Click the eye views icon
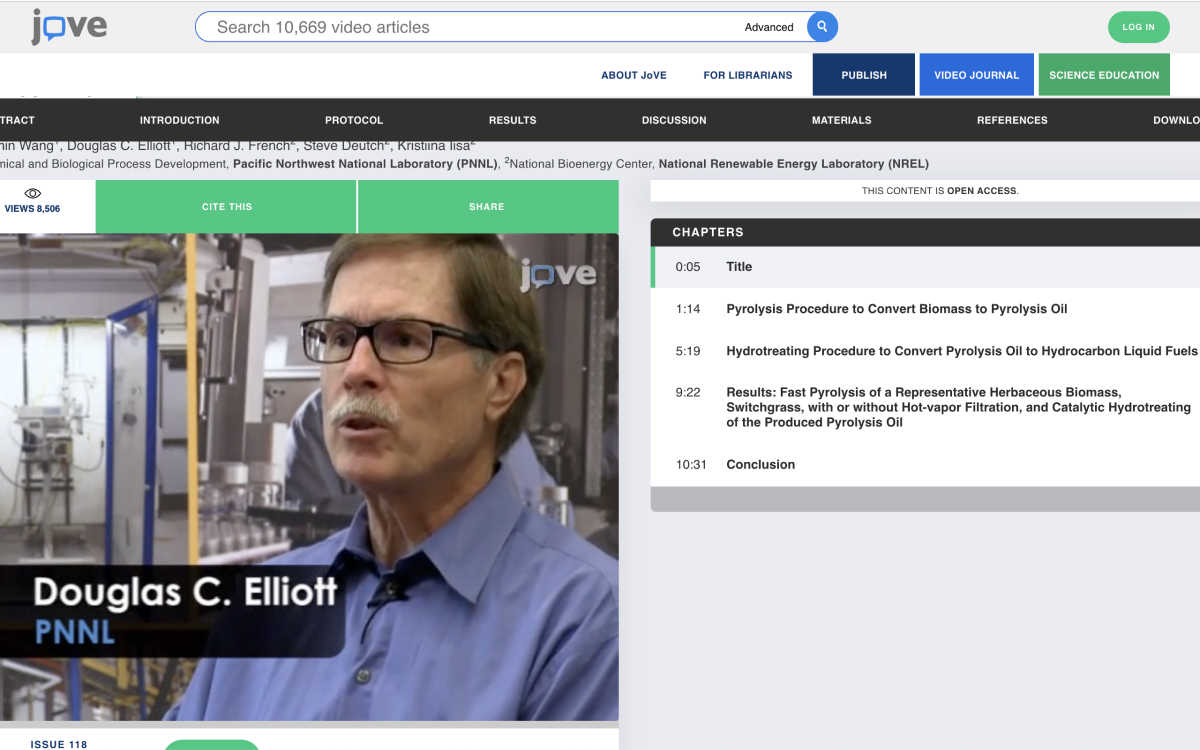Image resolution: width=1200 pixels, height=750 pixels. [x=32, y=193]
